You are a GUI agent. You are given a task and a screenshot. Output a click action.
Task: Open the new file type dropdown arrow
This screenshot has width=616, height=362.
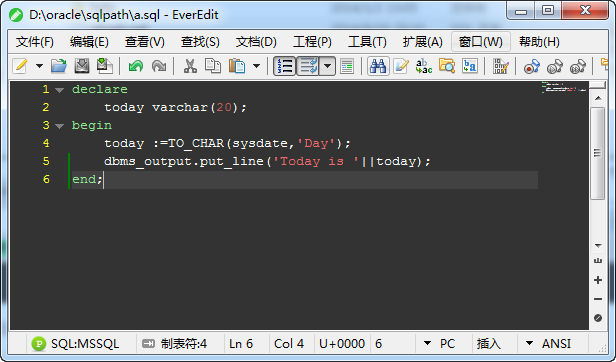click(39, 66)
